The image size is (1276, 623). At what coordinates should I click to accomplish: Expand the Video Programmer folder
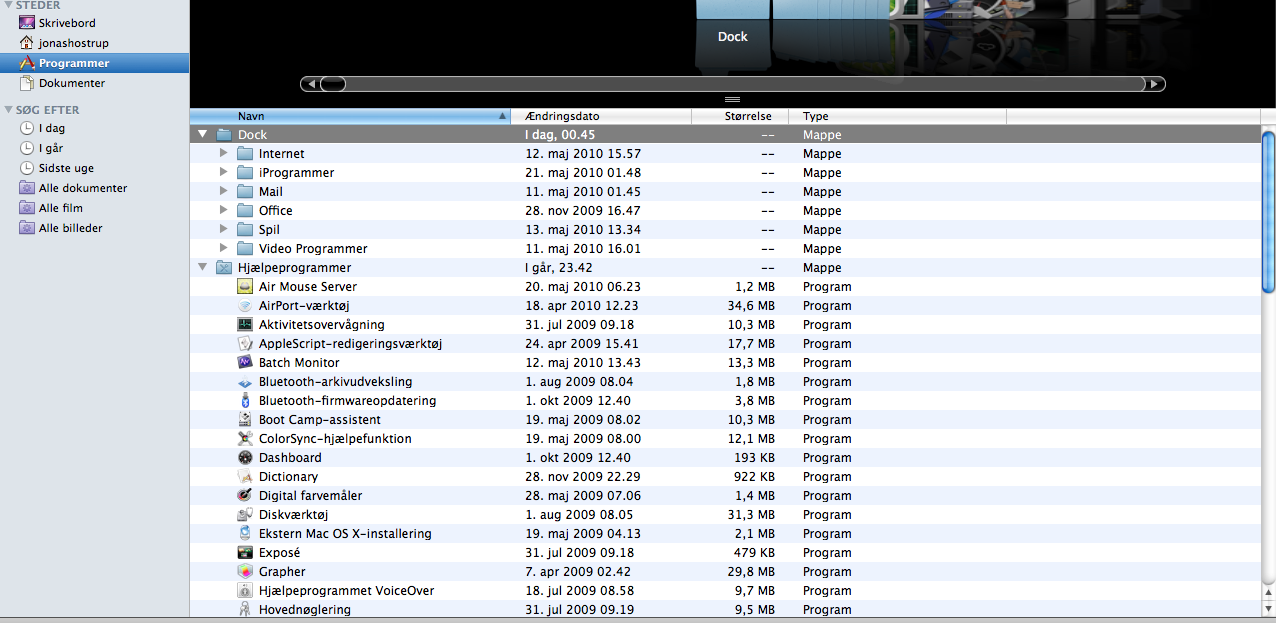[224, 249]
